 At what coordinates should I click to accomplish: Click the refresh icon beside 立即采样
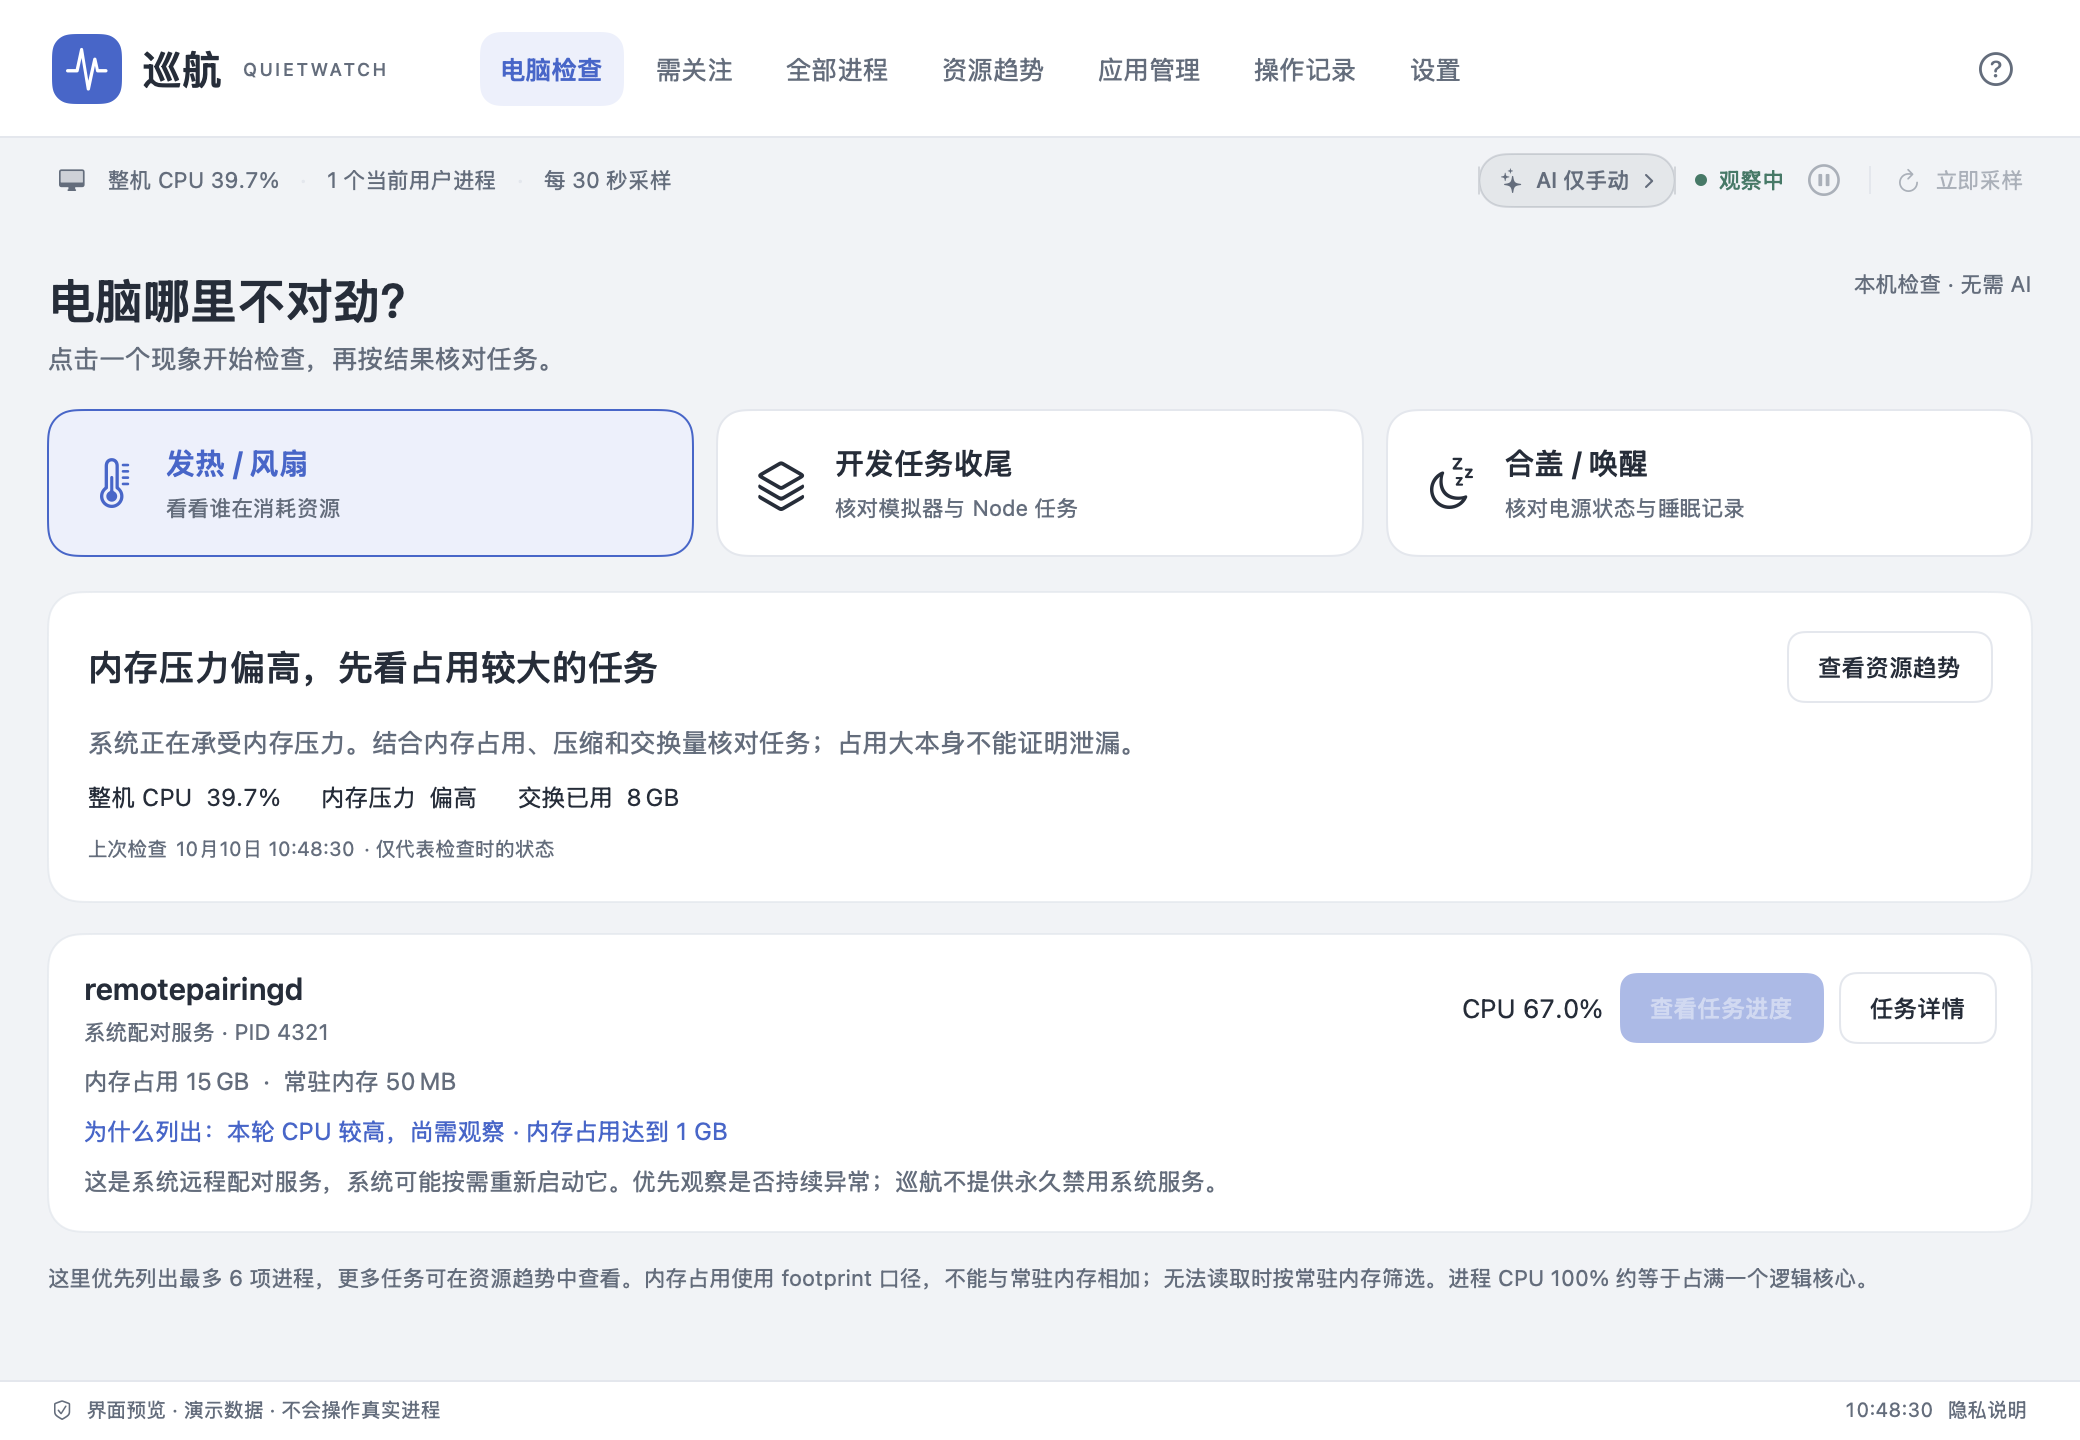[1908, 181]
